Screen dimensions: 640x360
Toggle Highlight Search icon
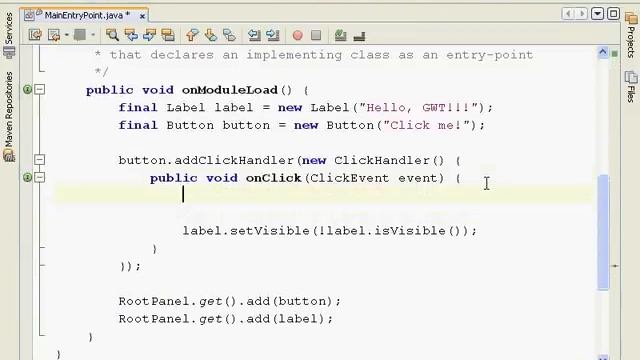pos(168,35)
